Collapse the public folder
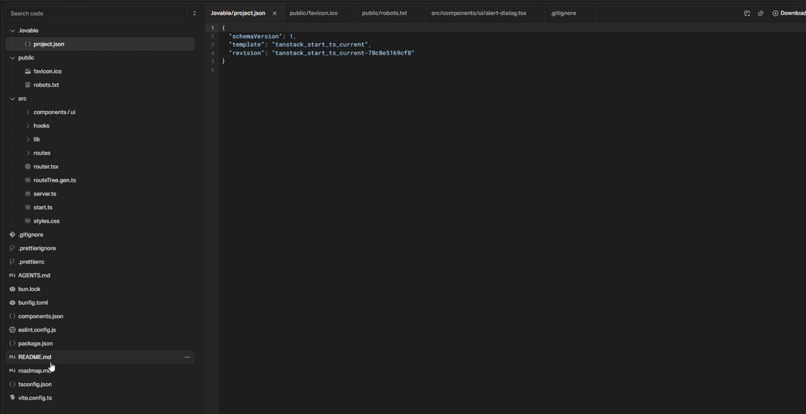Image resolution: width=806 pixels, height=414 pixels. 12,58
